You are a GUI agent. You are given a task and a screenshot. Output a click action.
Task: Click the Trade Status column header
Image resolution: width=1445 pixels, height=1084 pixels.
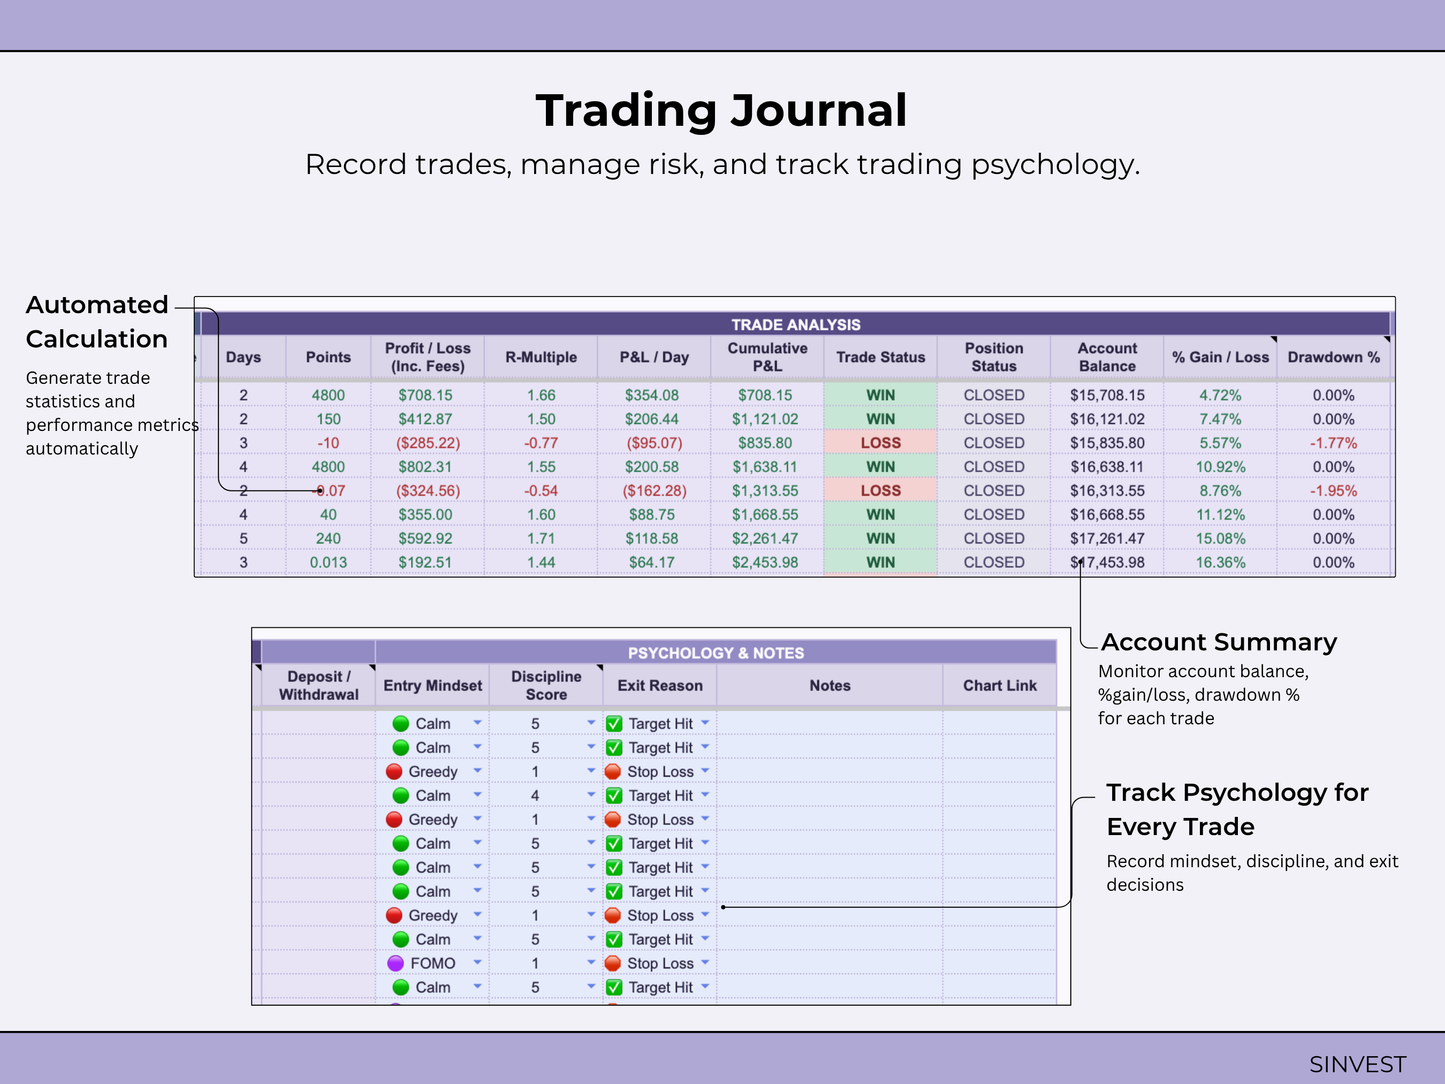pyautogui.click(x=881, y=357)
